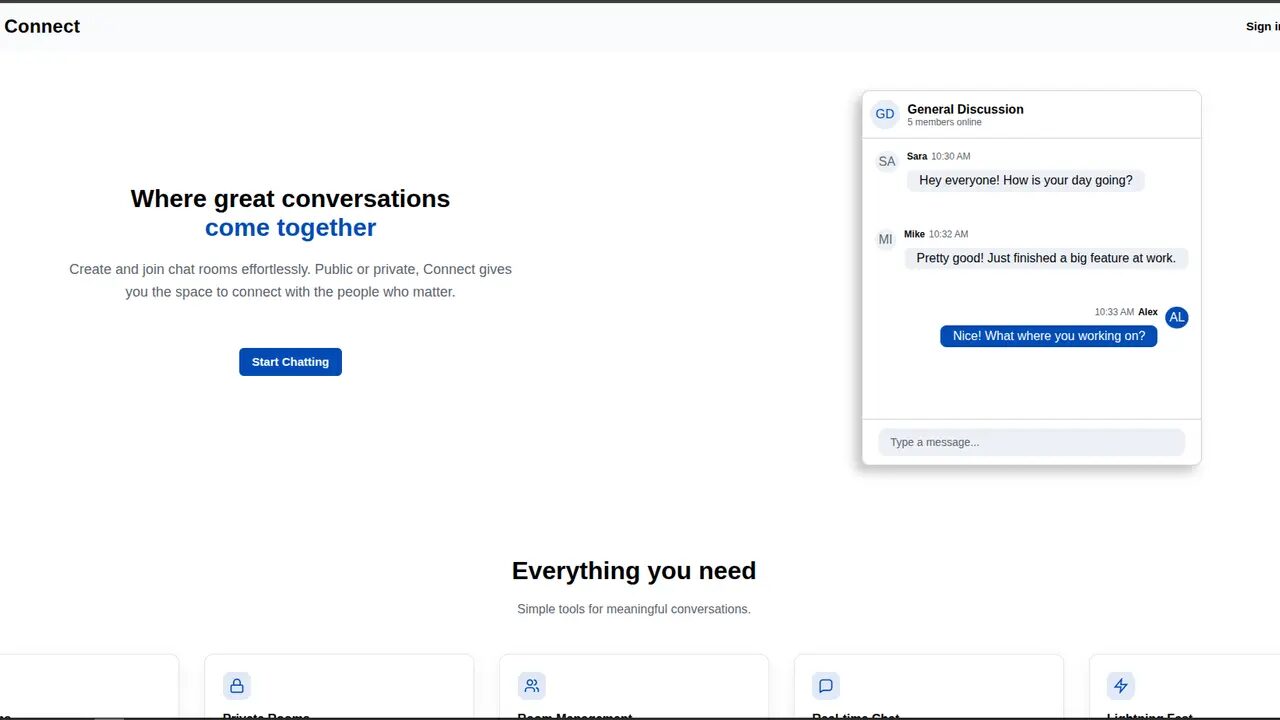Click the lock icon on the Private Rooms card
This screenshot has width=1280, height=720.
coord(237,686)
